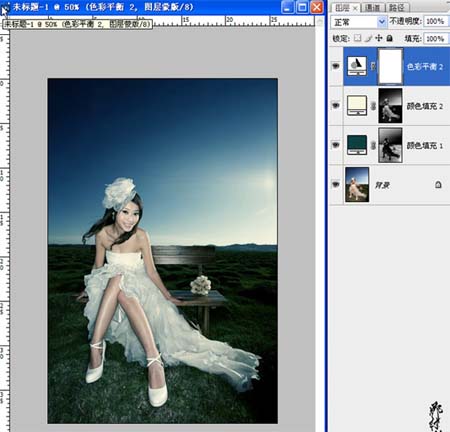Click the opacity 100% field

click(x=435, y=21)
